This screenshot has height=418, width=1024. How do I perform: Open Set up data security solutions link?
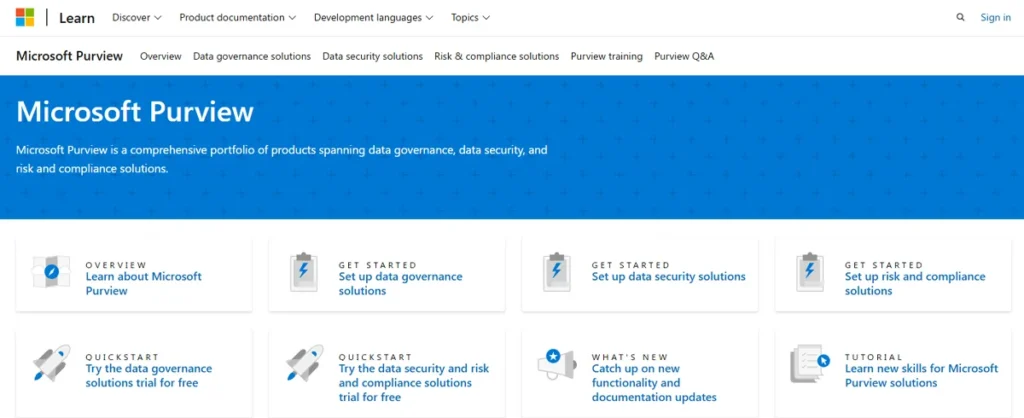click(x=669, y=276)
